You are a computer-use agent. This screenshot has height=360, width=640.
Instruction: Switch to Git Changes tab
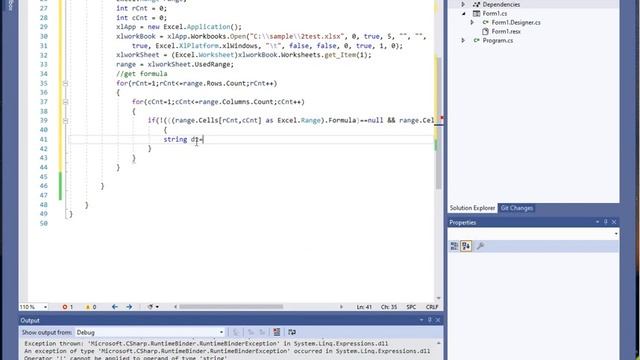tap(517, 208)
